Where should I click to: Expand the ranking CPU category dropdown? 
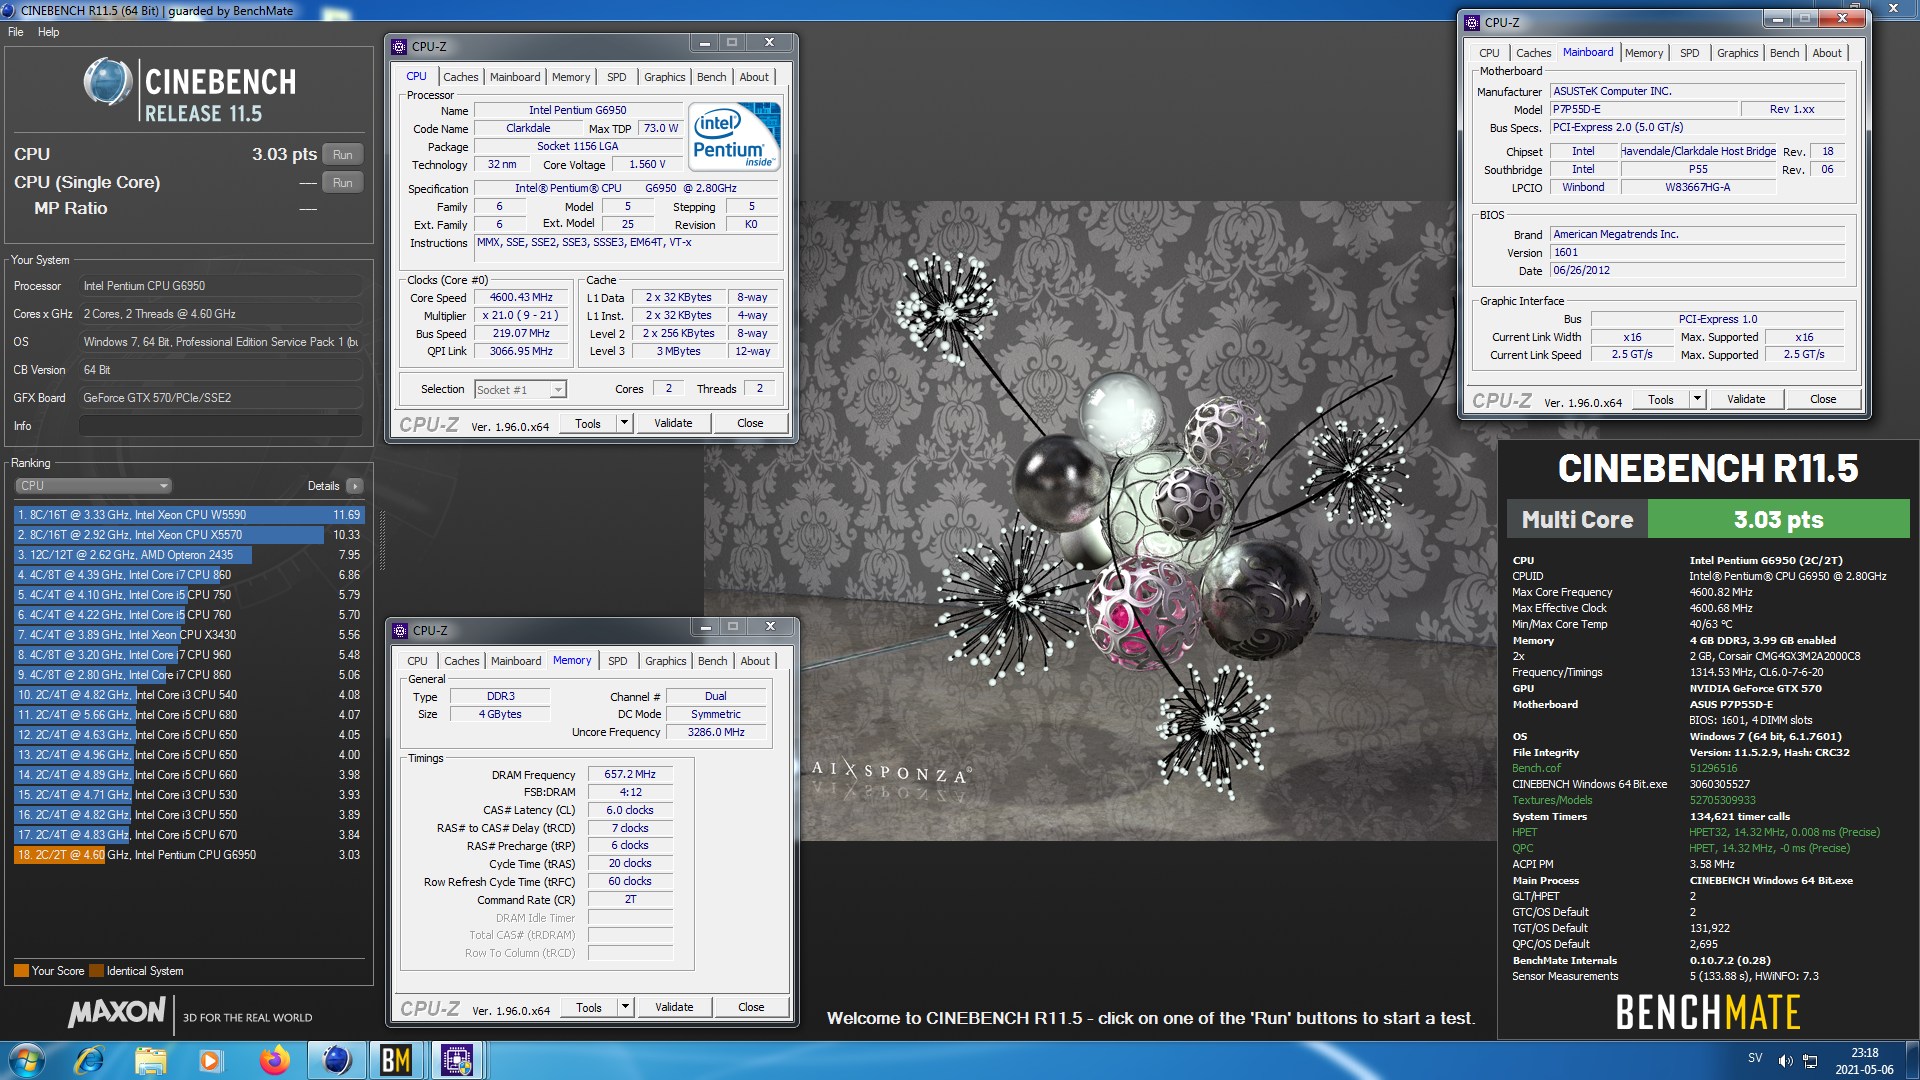tap(93, 486)
